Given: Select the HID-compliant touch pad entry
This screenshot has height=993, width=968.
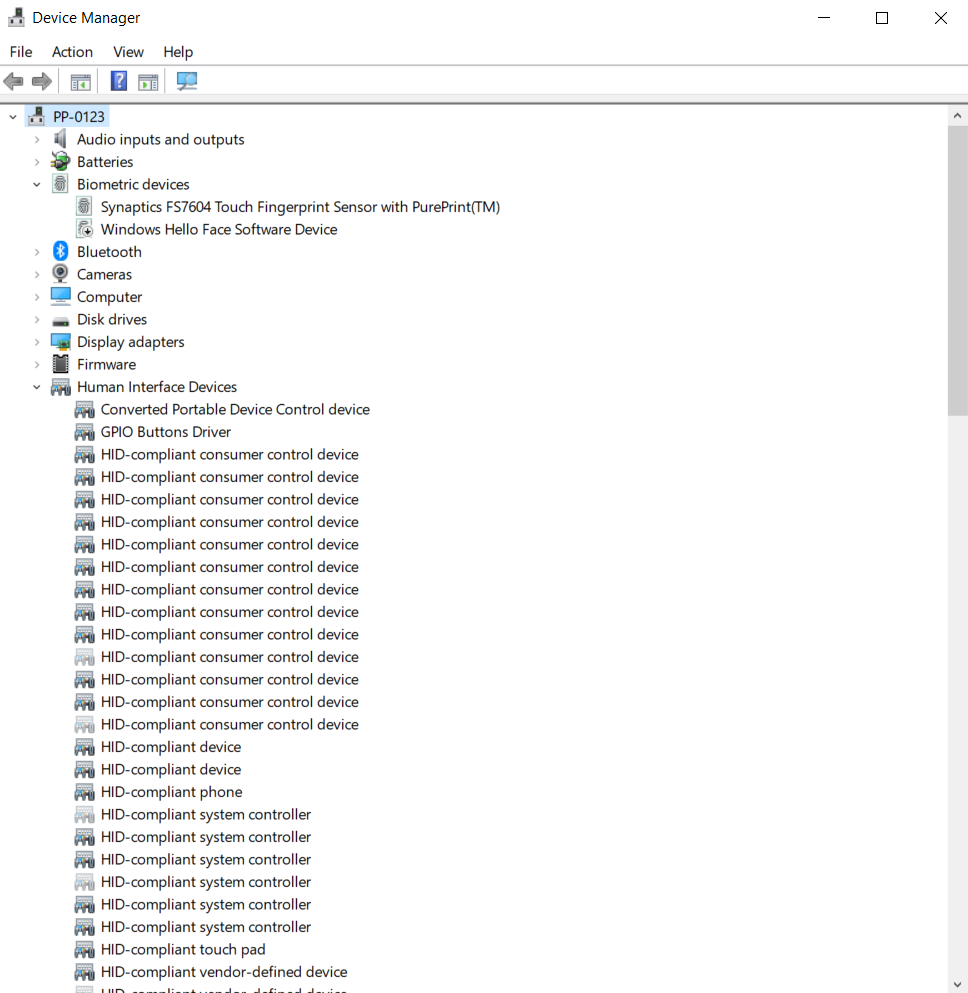Looking at the screenshot, I should tap(182, 949).
